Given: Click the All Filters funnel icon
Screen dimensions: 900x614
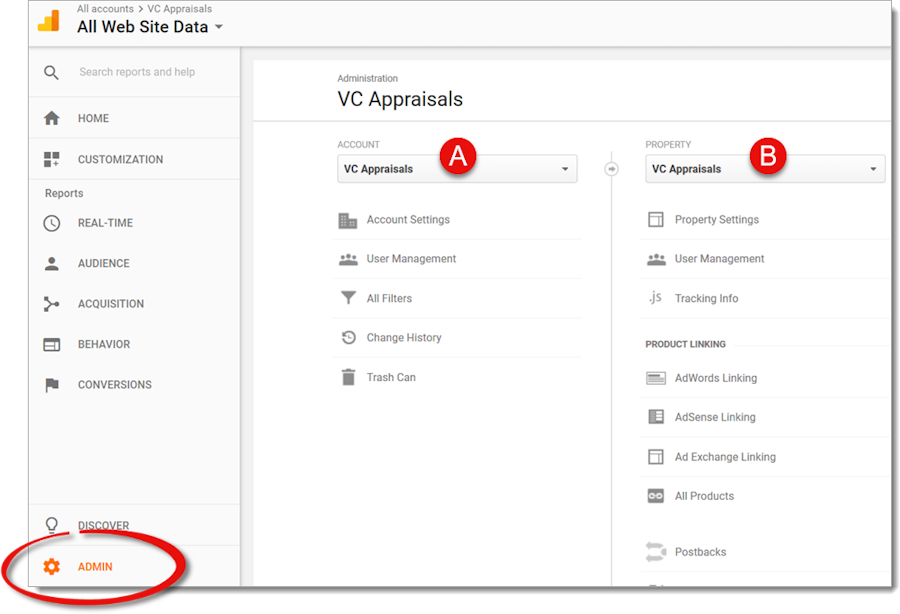Looking at the screenshot, I should point(348,298).
